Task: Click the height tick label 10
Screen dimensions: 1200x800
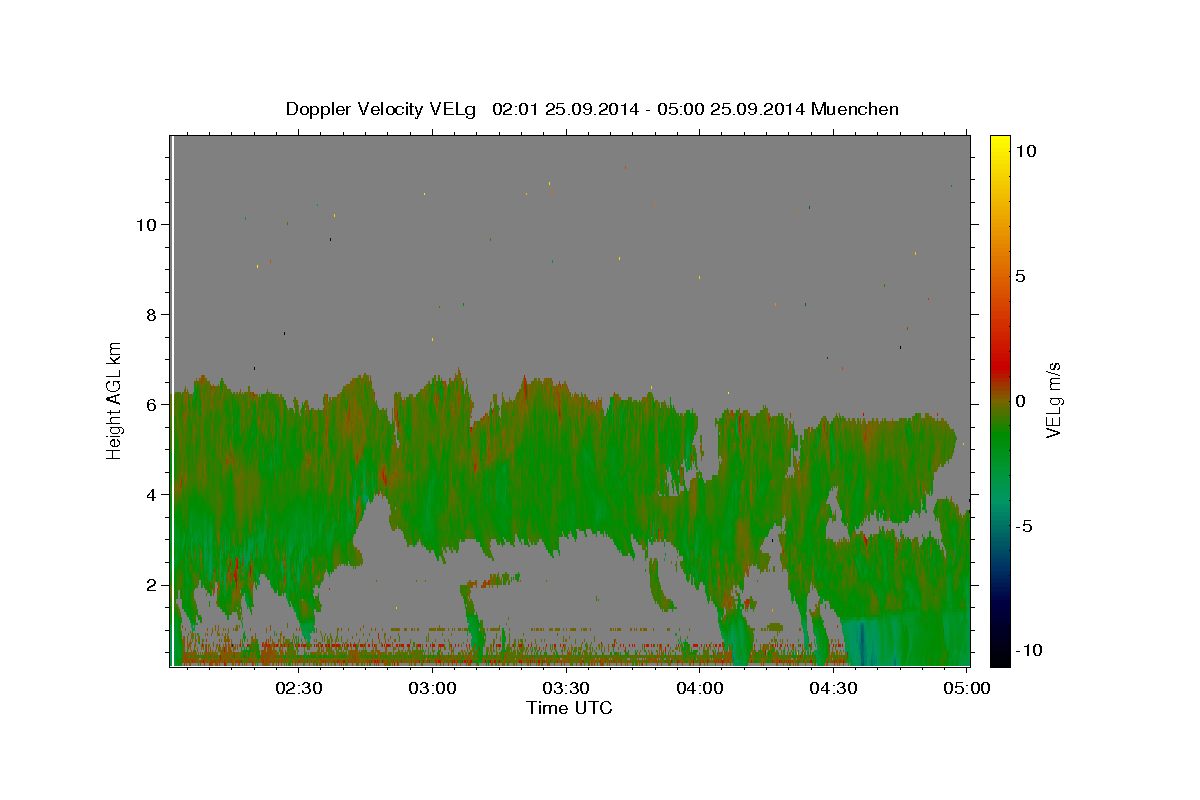Action: [146, 224]
